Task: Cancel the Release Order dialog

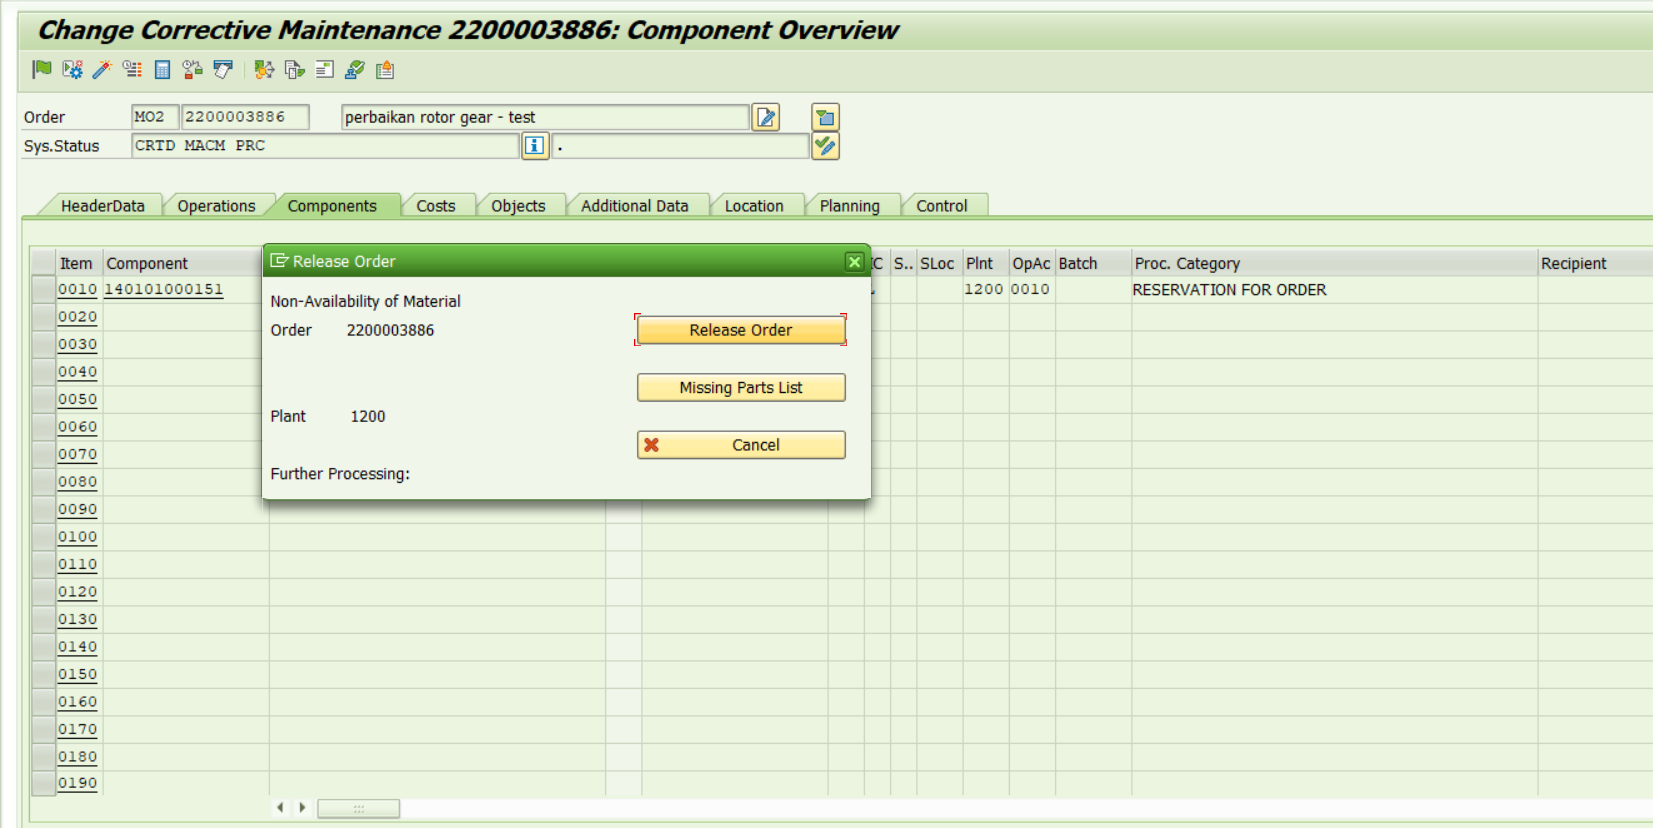Action: [740, 445]
